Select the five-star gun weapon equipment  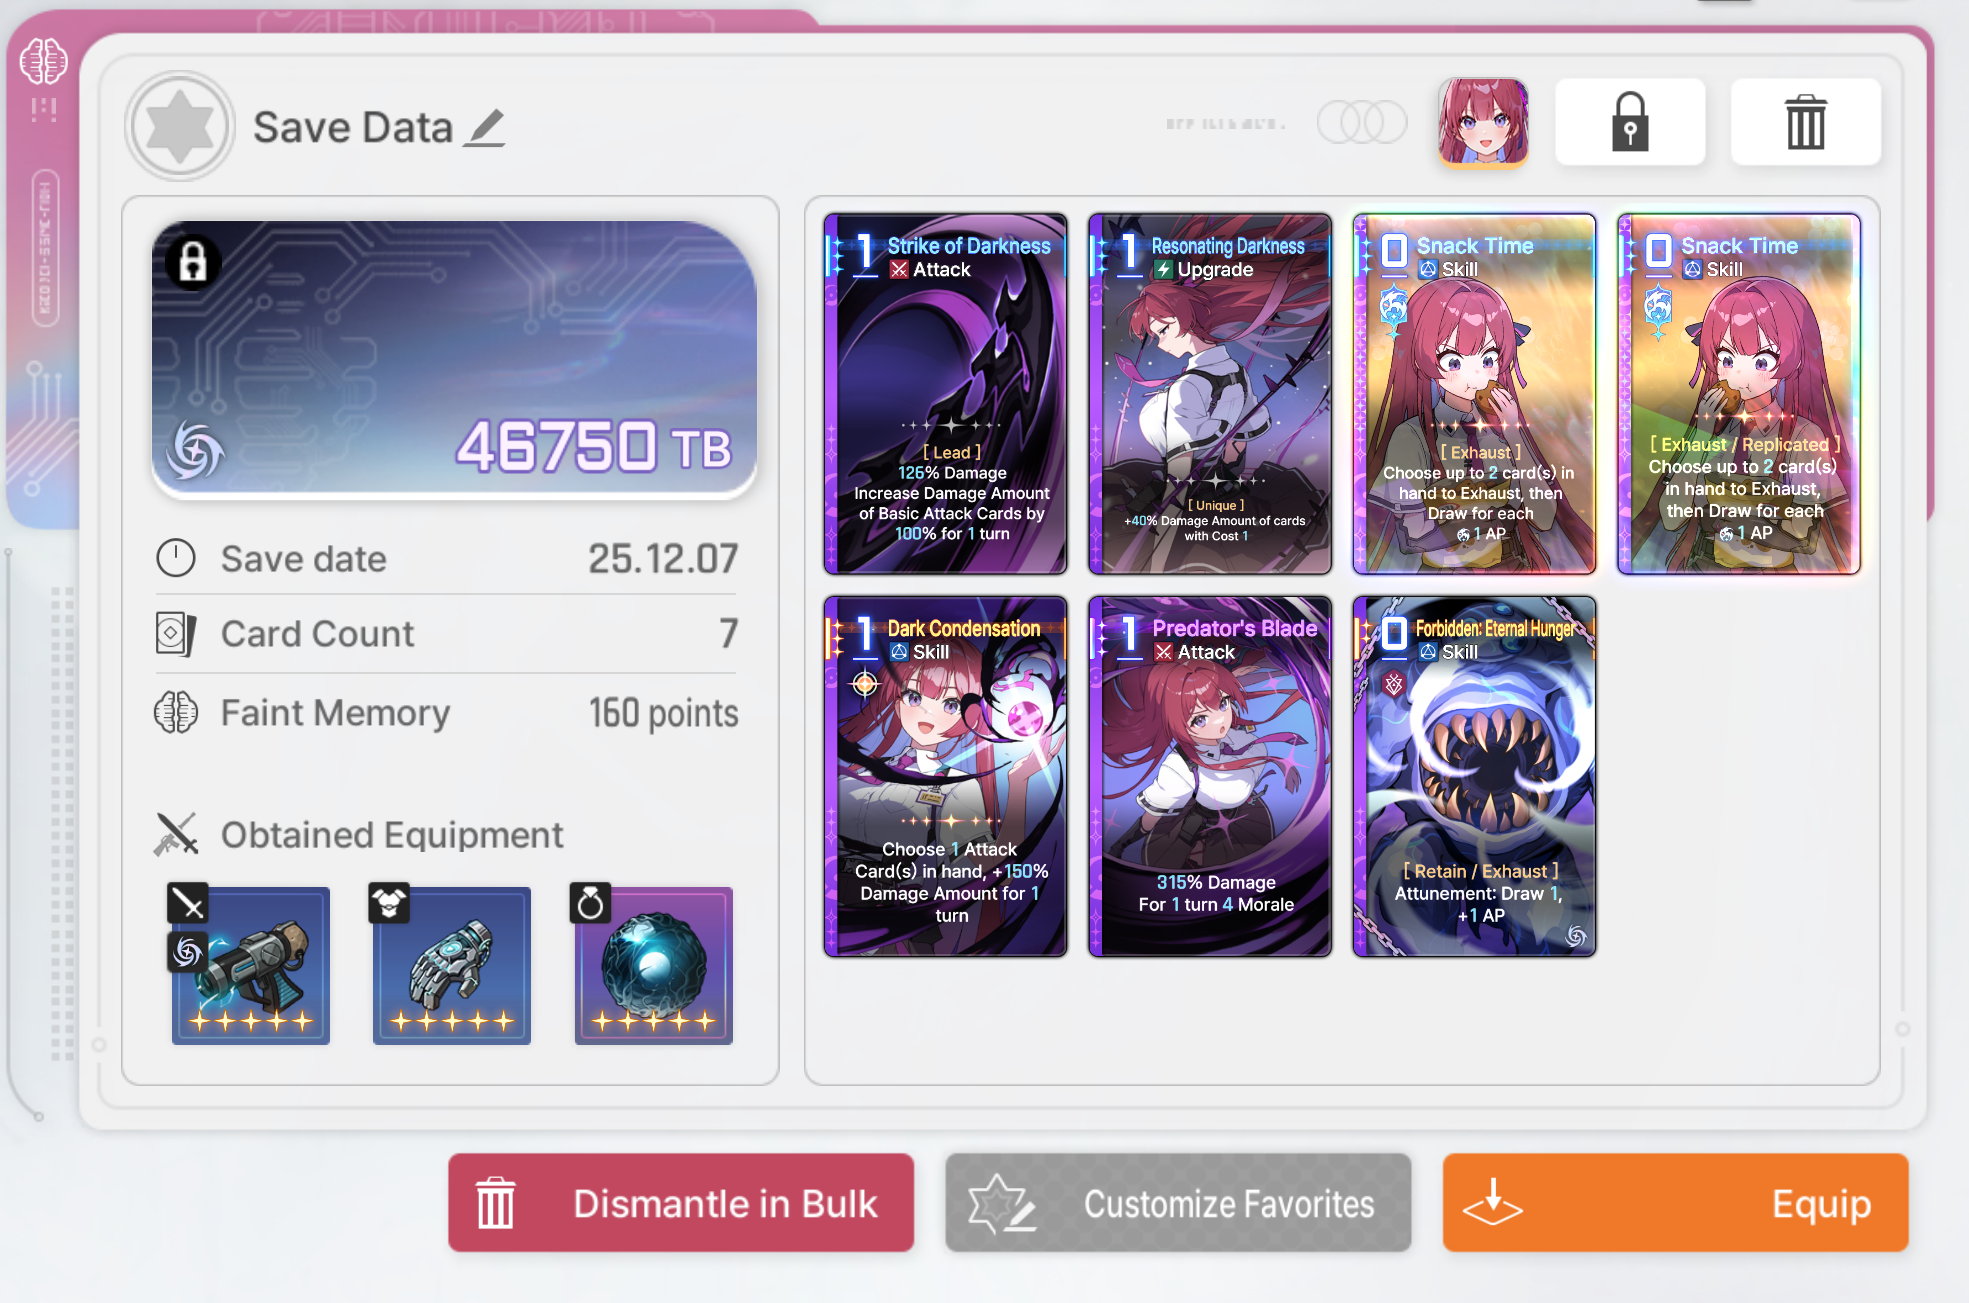click(x=250, y=965)
